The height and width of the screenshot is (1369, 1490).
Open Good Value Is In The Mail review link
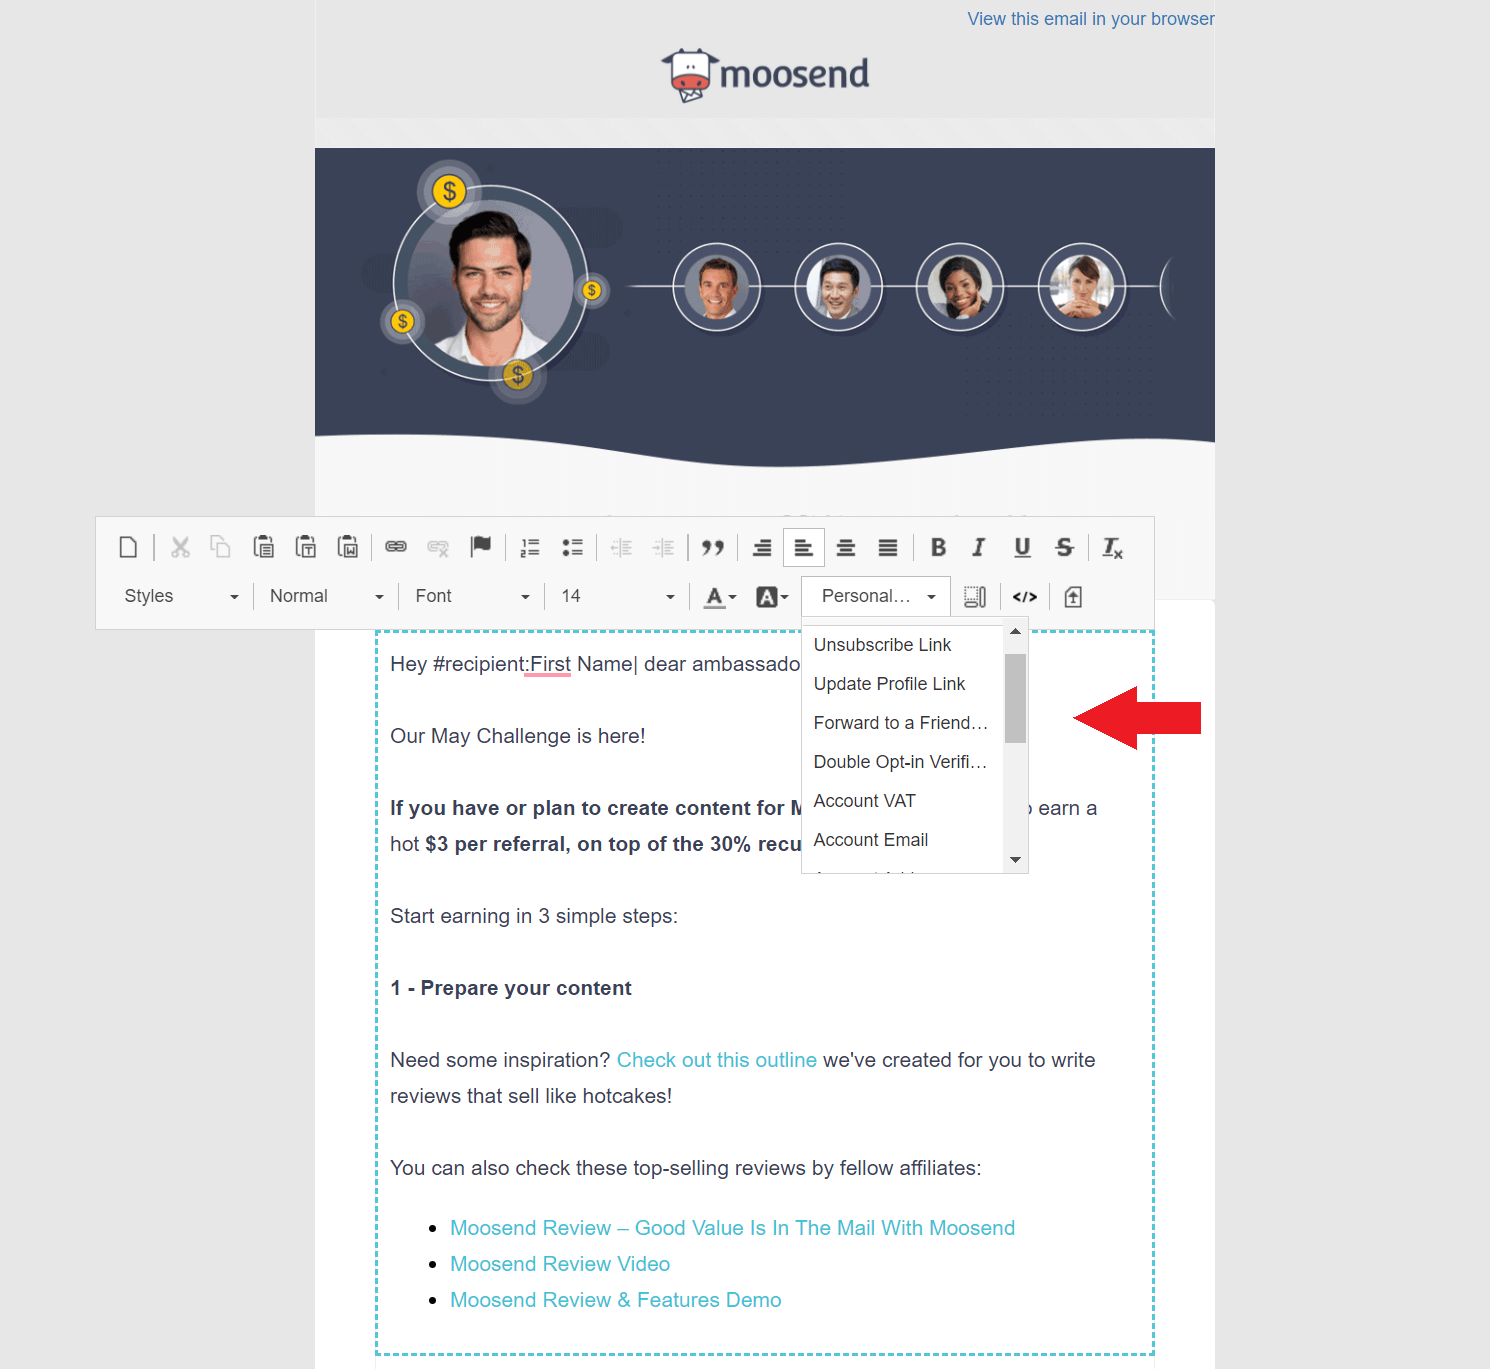[x=732, y=1228]
